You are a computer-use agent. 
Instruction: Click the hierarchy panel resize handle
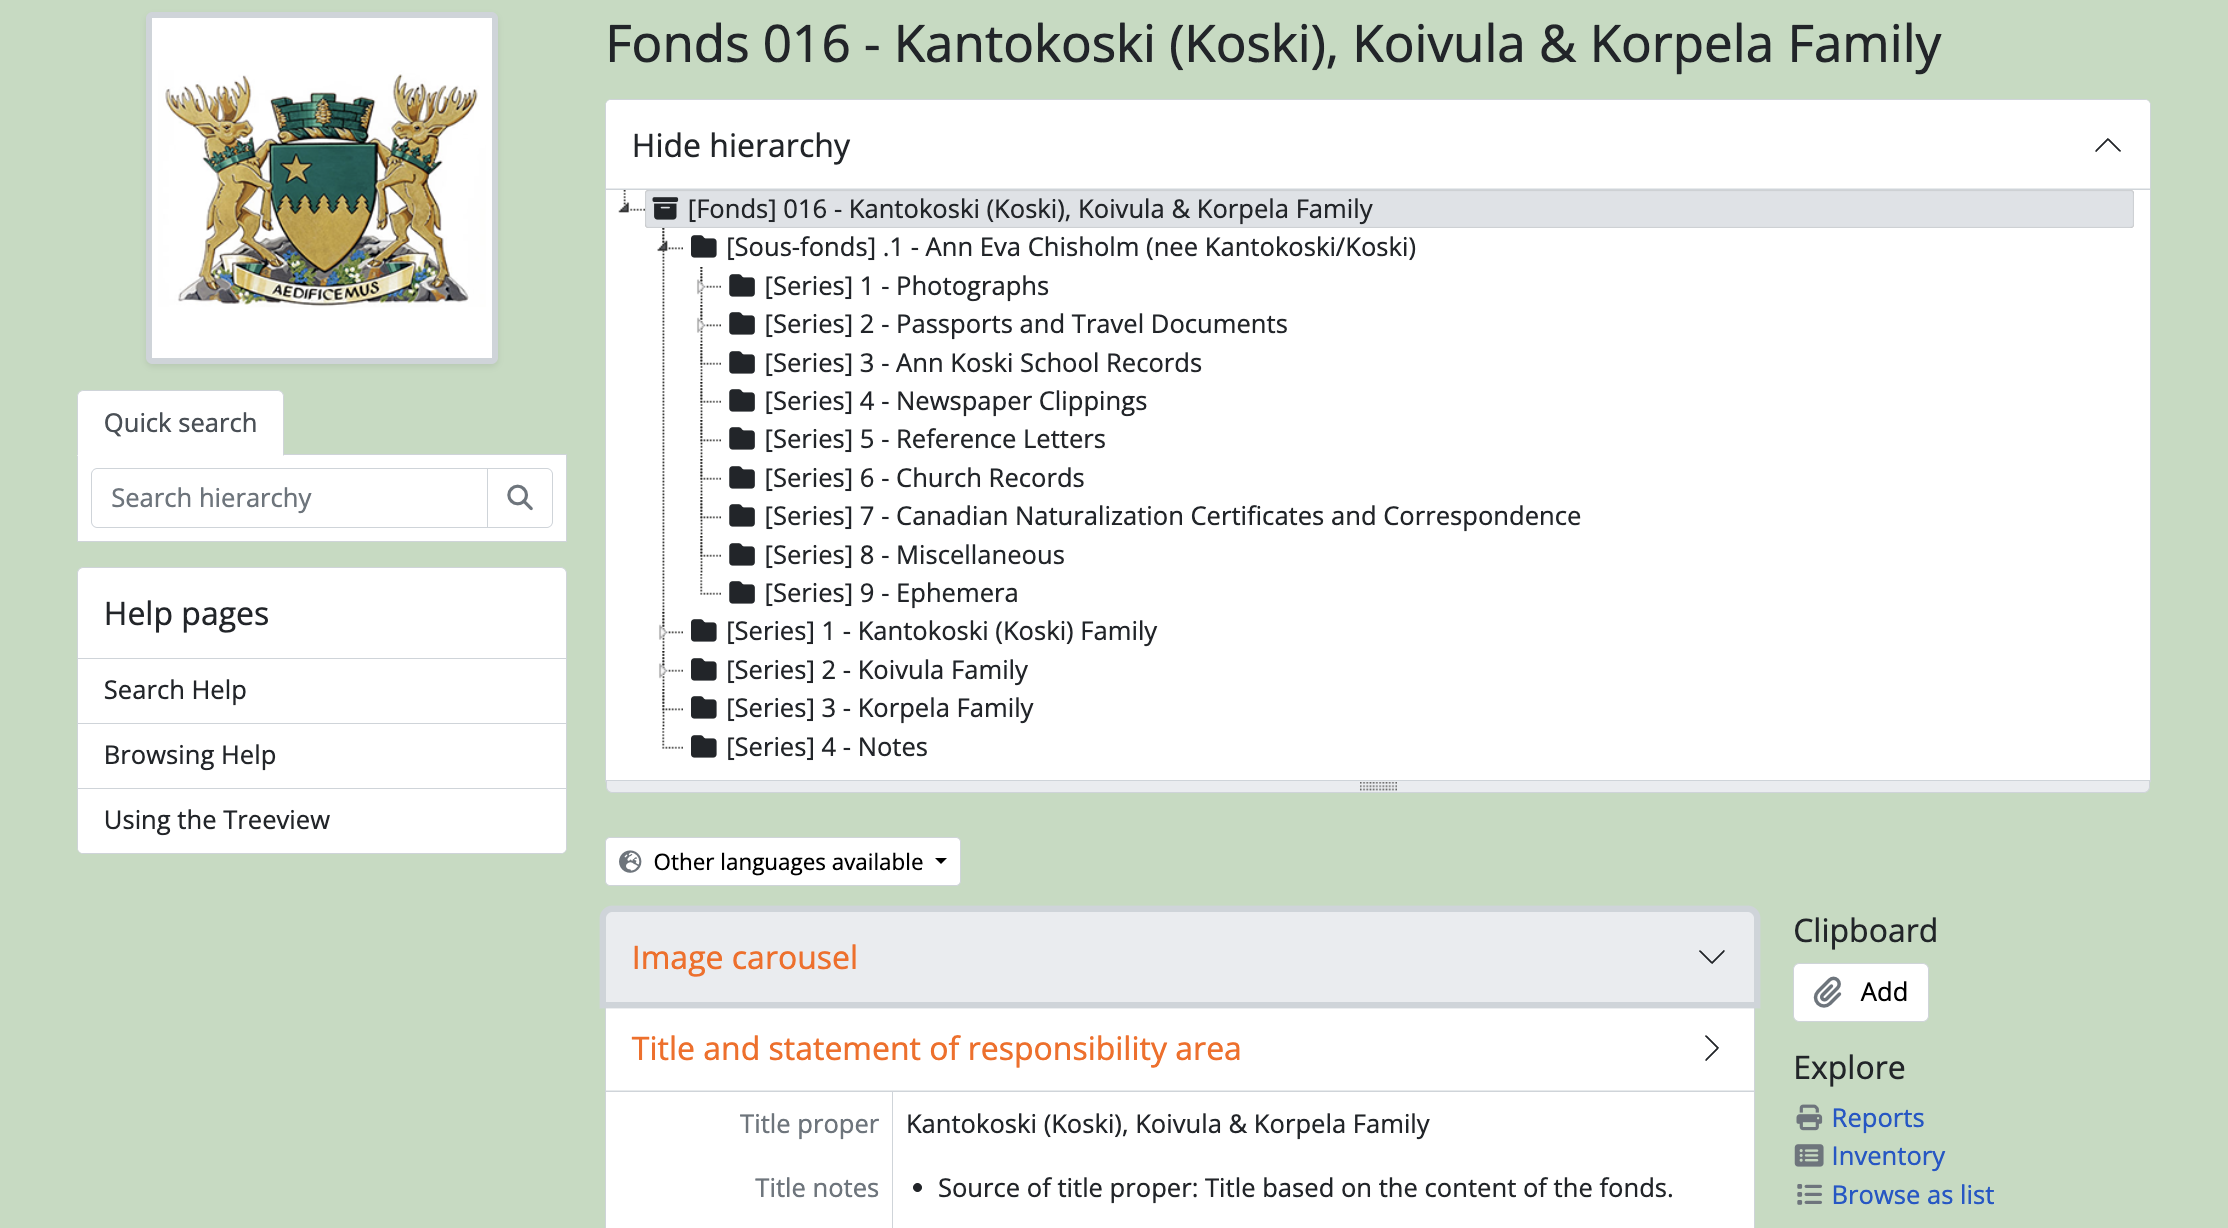pos(1378,786)
